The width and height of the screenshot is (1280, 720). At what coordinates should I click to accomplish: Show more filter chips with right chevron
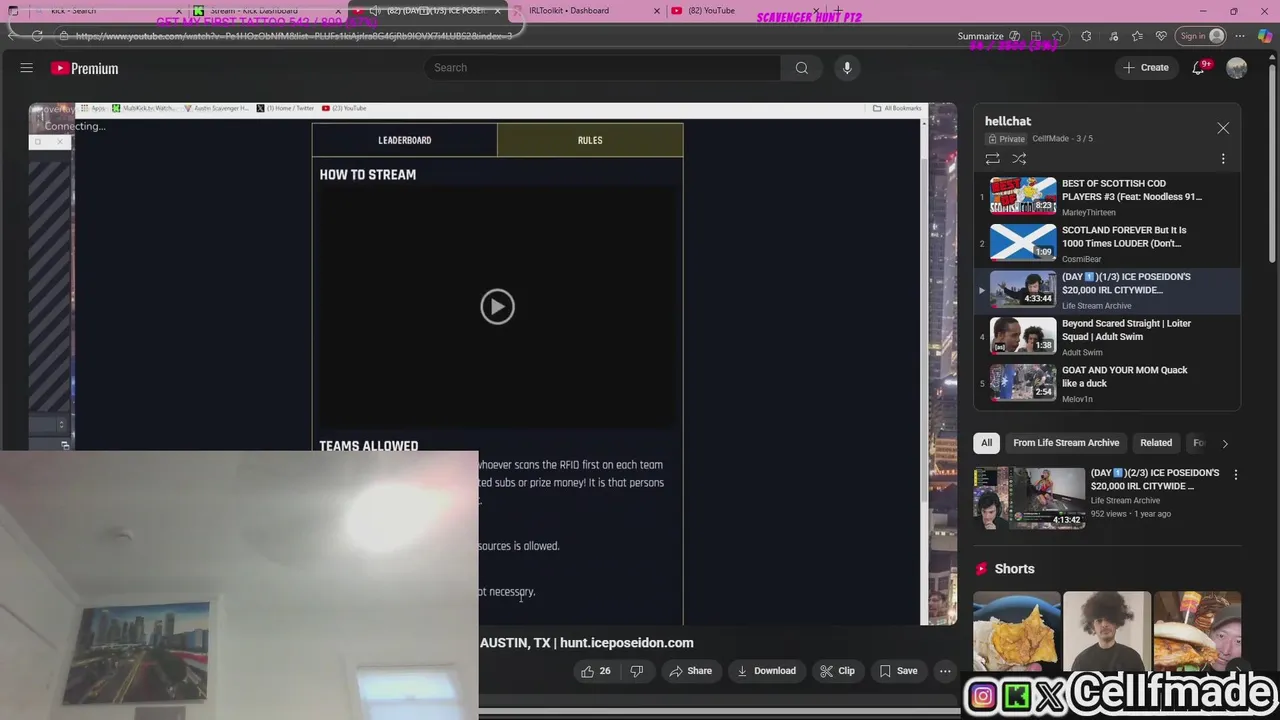point(1225,443)
